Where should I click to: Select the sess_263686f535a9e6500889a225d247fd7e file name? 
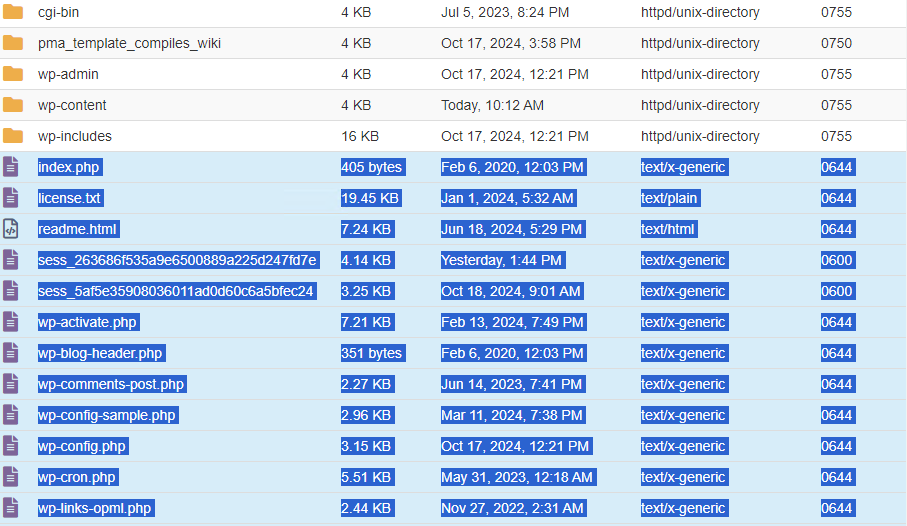tap(178, 260)
